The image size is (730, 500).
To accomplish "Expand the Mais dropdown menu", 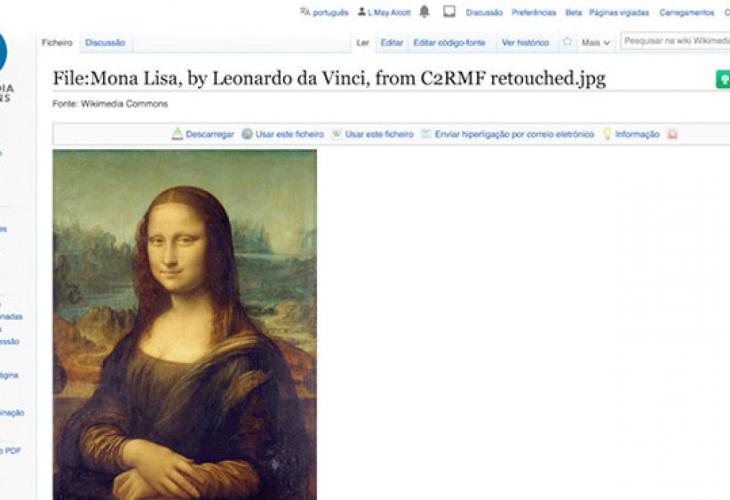I will point(595,42).
